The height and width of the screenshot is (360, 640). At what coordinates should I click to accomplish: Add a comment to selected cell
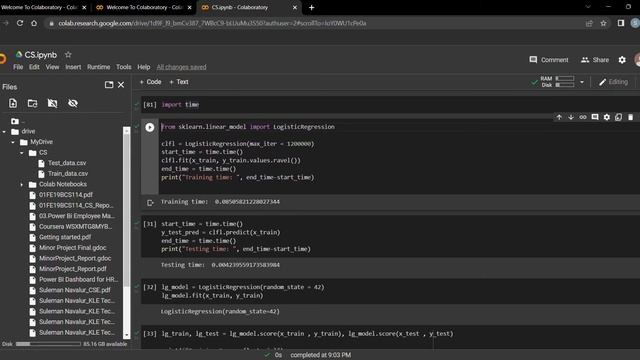click(595, 117)
